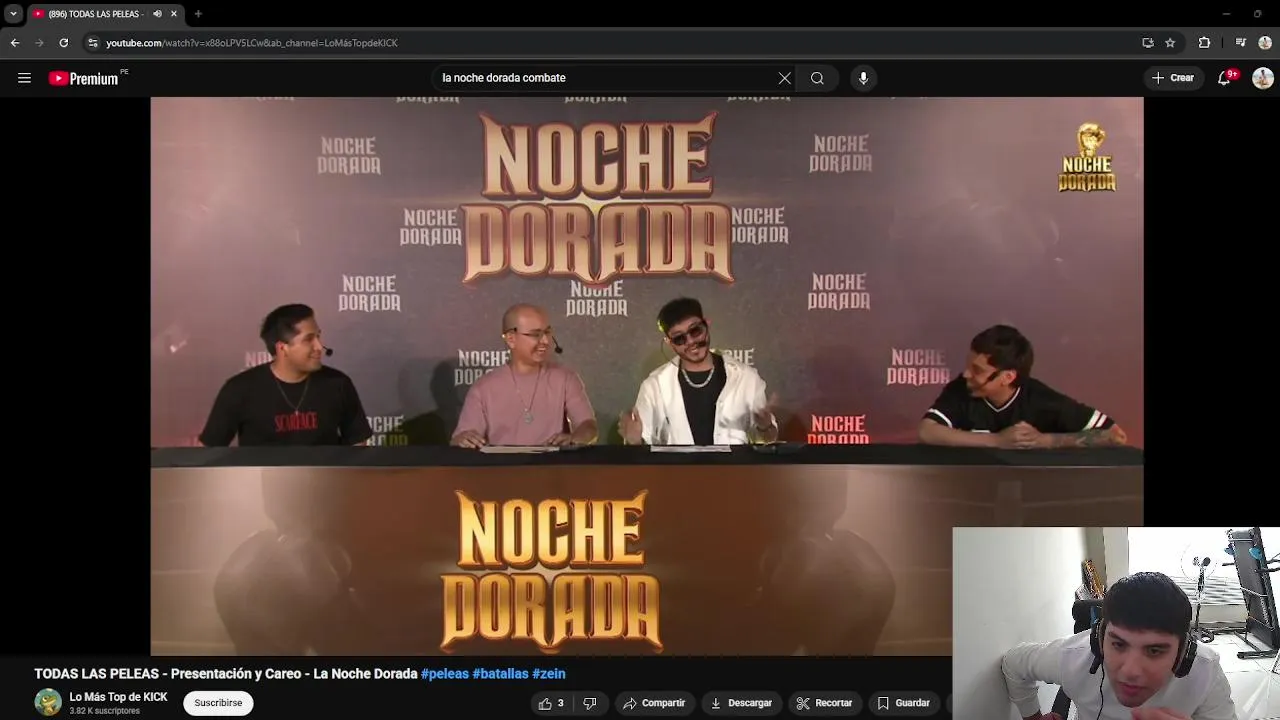This screenshot has height=720, width=1280.
Task: Minimize the browser window
Action: (1226, 14)
